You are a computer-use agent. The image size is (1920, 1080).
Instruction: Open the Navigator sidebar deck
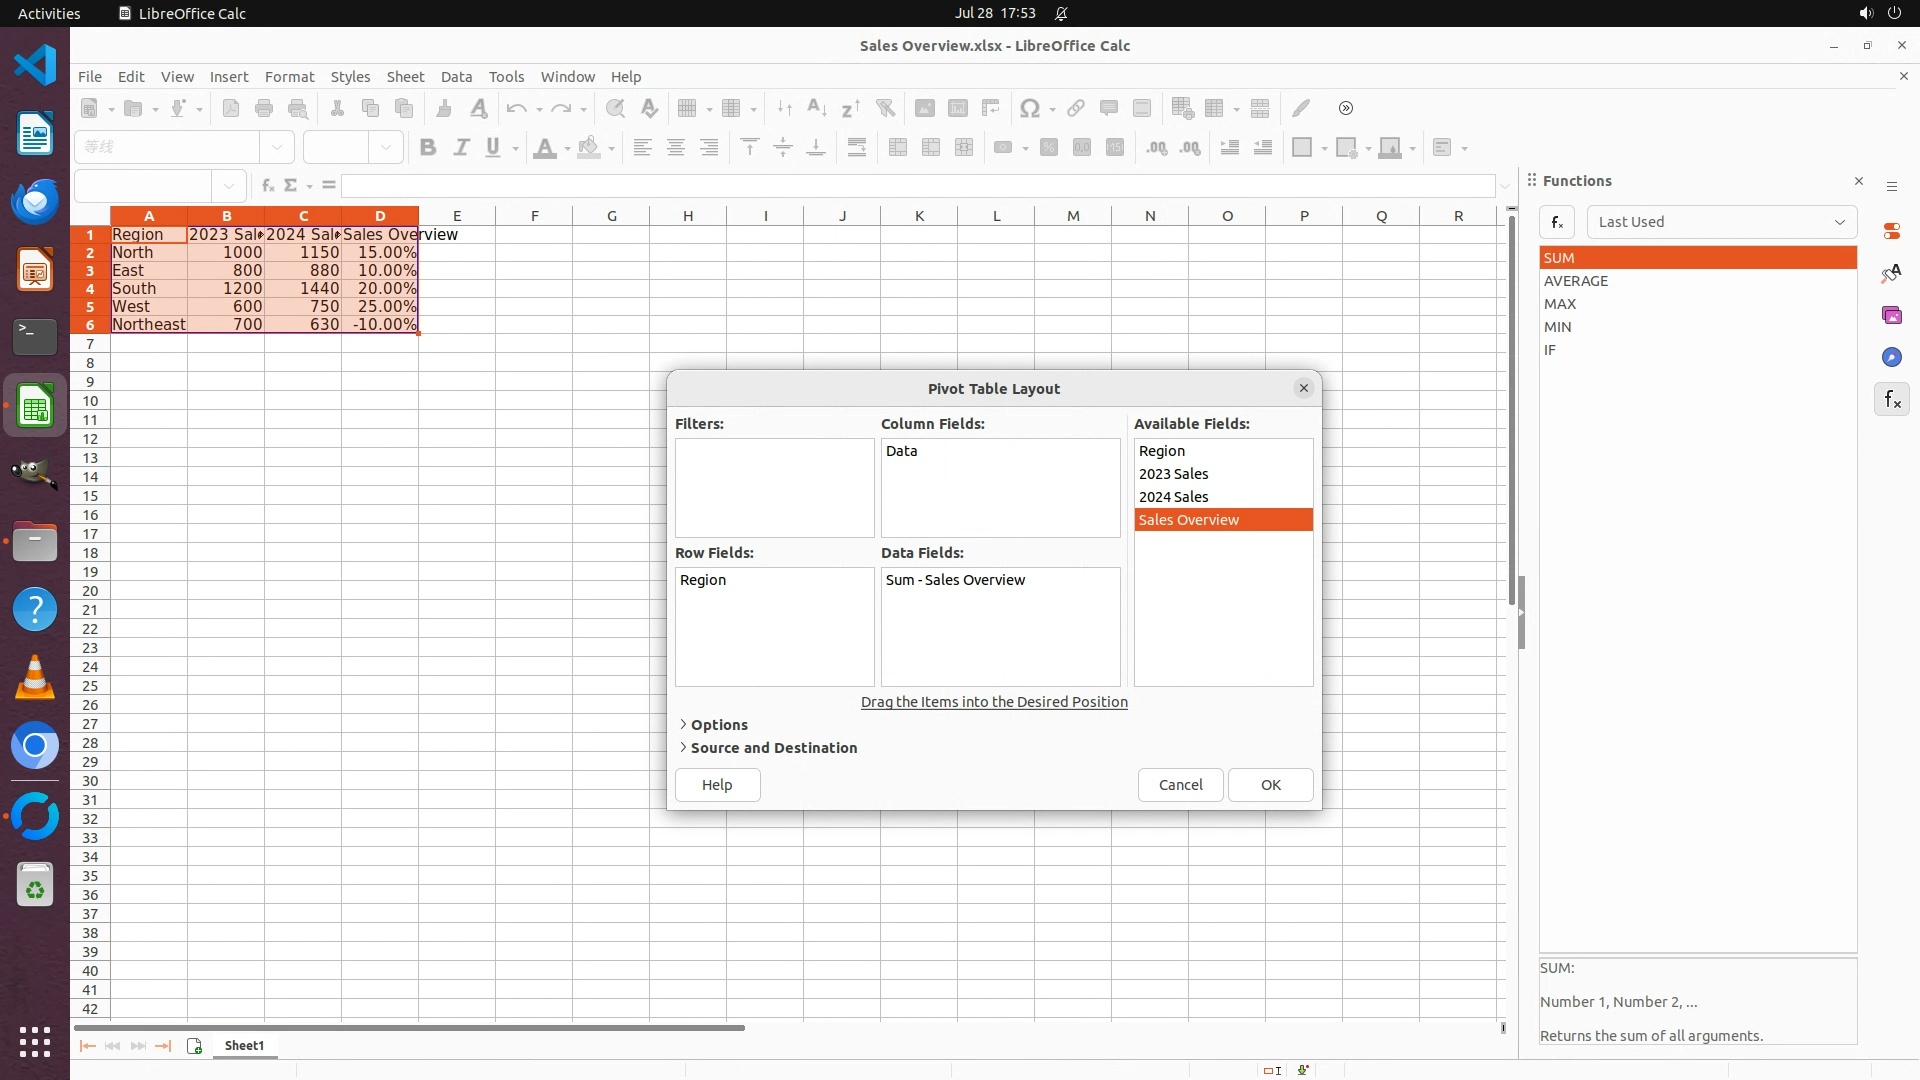(1891, 357)
